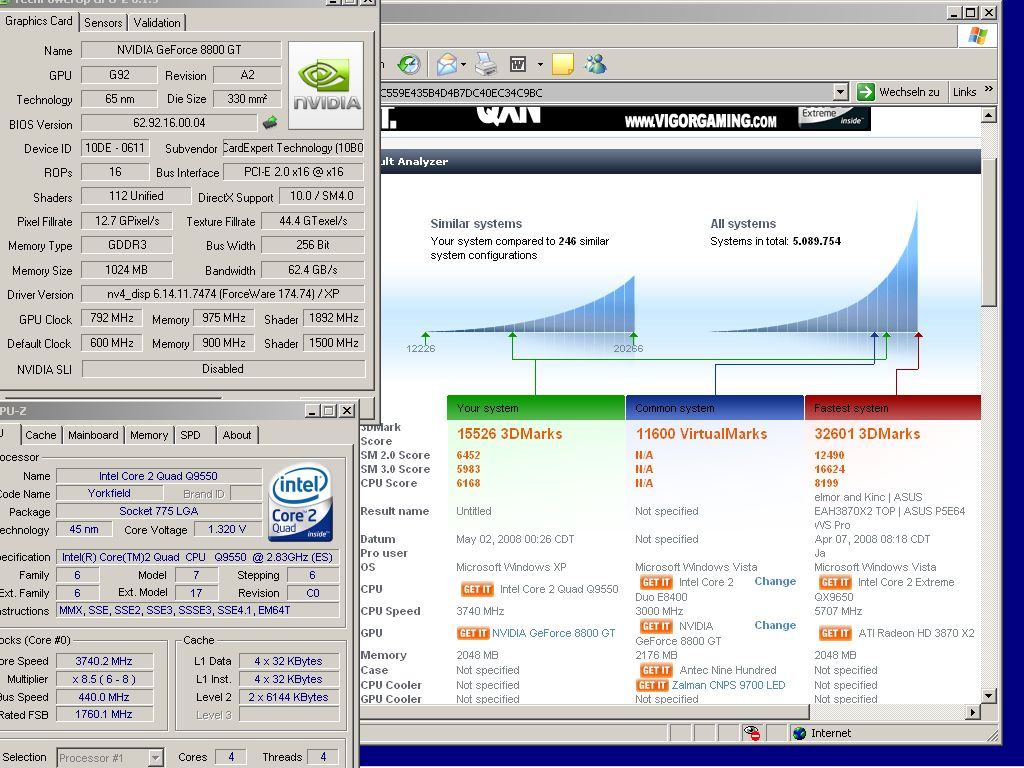Click GET IT badge for ATI Radeon HD 3870 X2
1024x768 pixels.
click(835, 633)
